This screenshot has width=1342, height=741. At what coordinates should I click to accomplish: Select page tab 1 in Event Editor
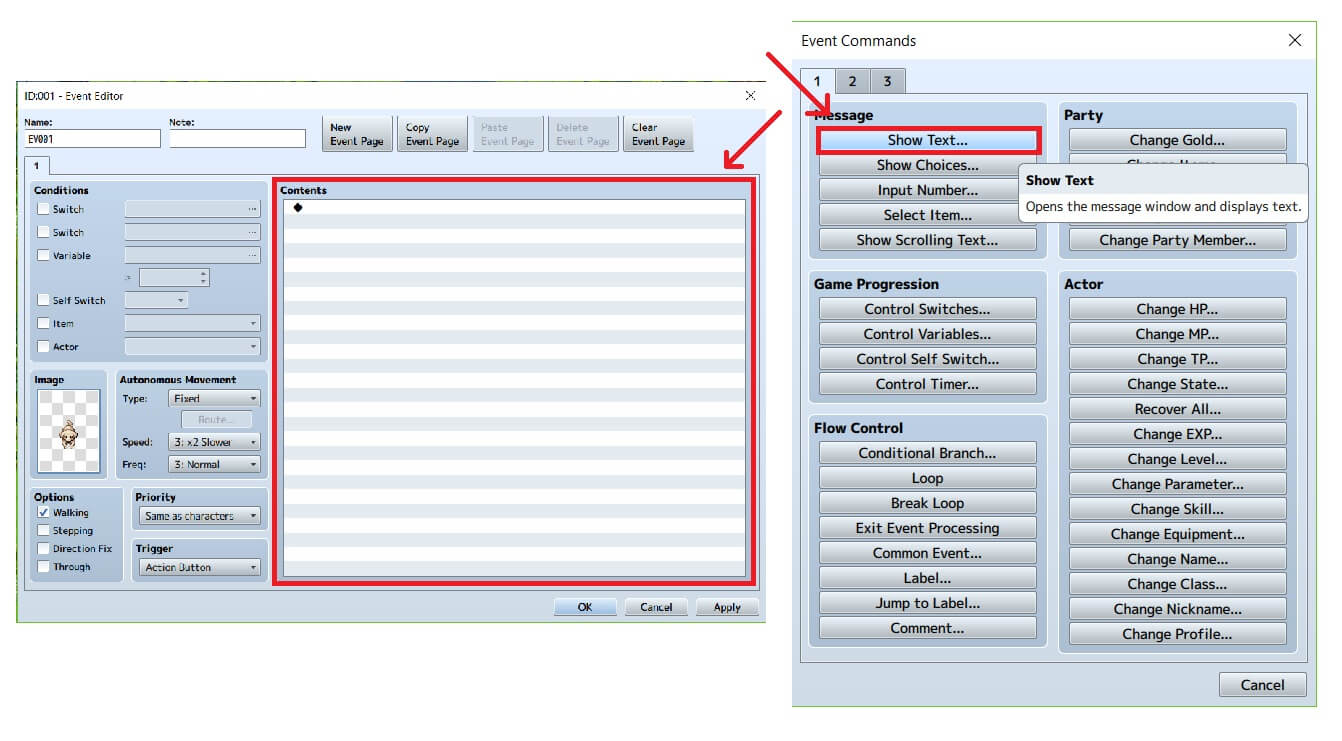[36, 164]
